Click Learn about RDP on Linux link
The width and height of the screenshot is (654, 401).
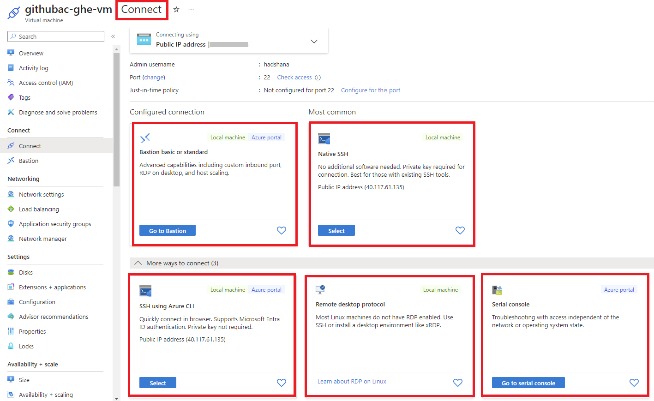coord(352,381)
